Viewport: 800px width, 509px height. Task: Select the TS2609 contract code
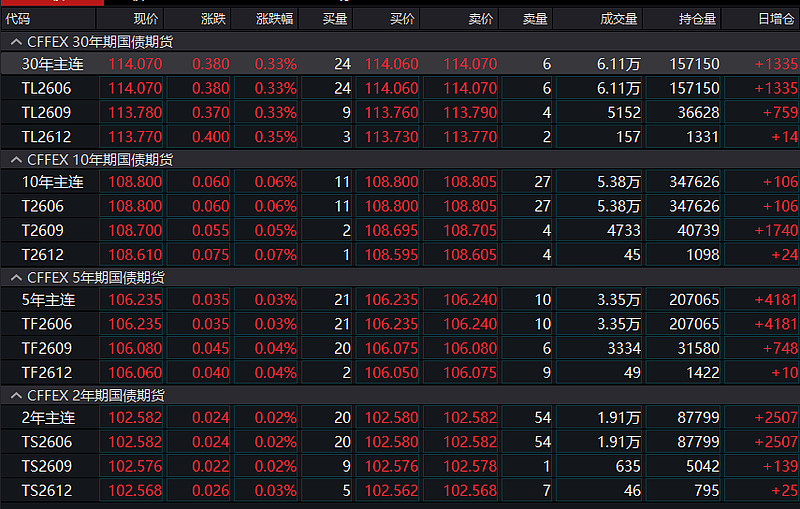47,466
